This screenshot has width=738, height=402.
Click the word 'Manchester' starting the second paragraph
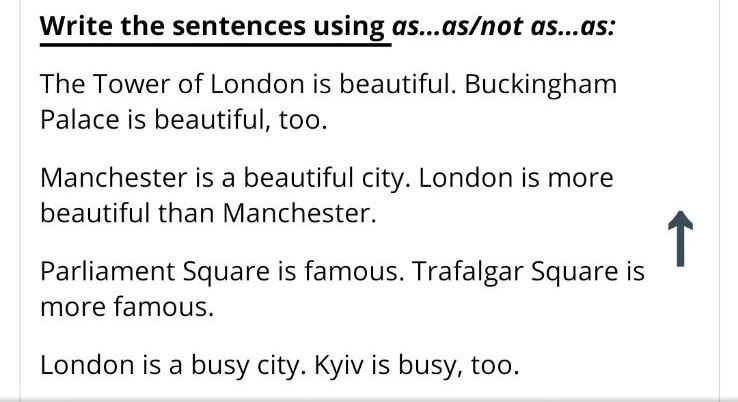click(x=114, y=178)
